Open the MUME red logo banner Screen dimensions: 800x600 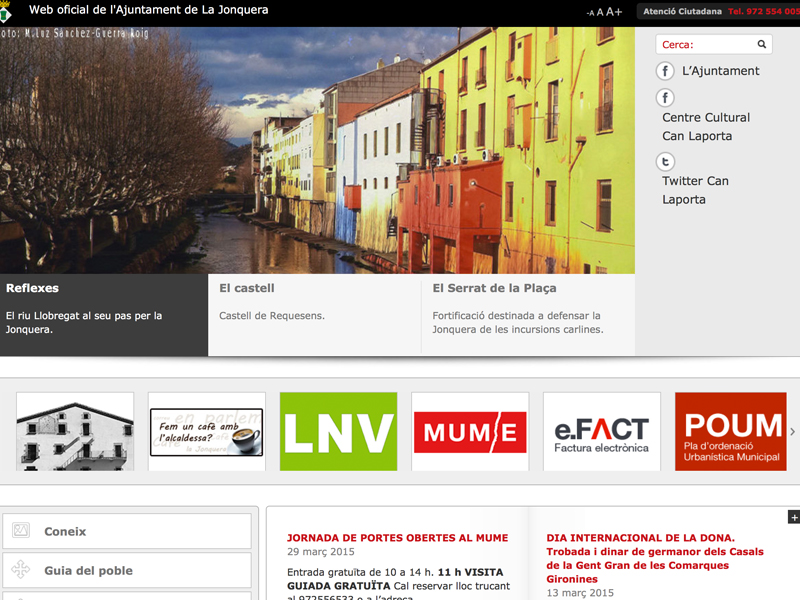[470, 431]
